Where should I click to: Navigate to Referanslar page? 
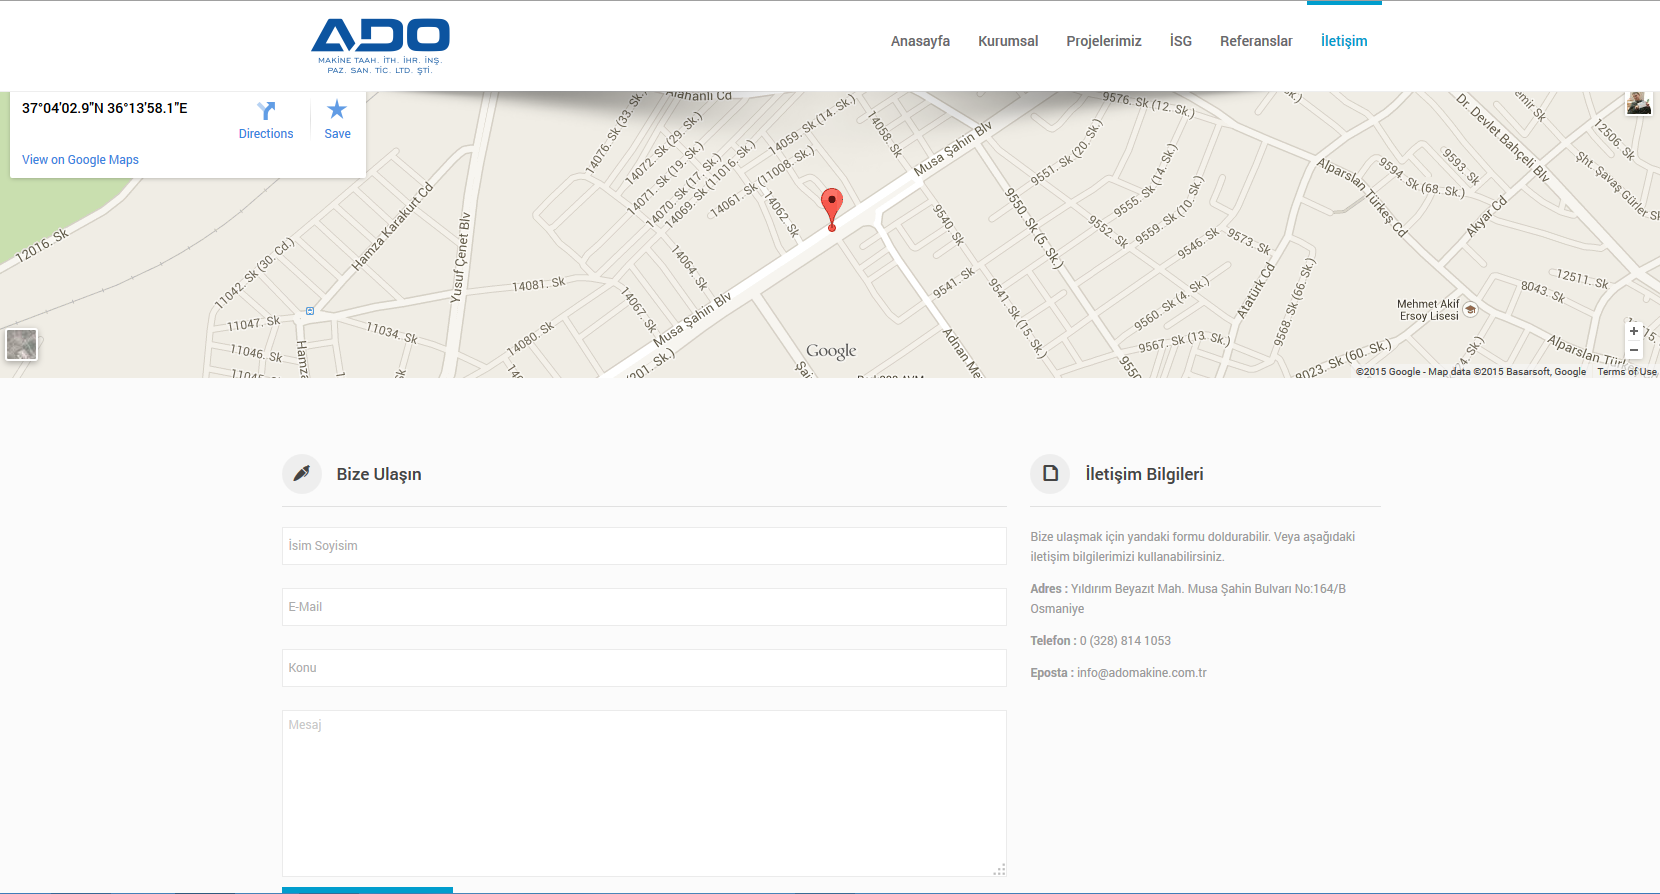pyautogui.click(x=1256, y=41)
